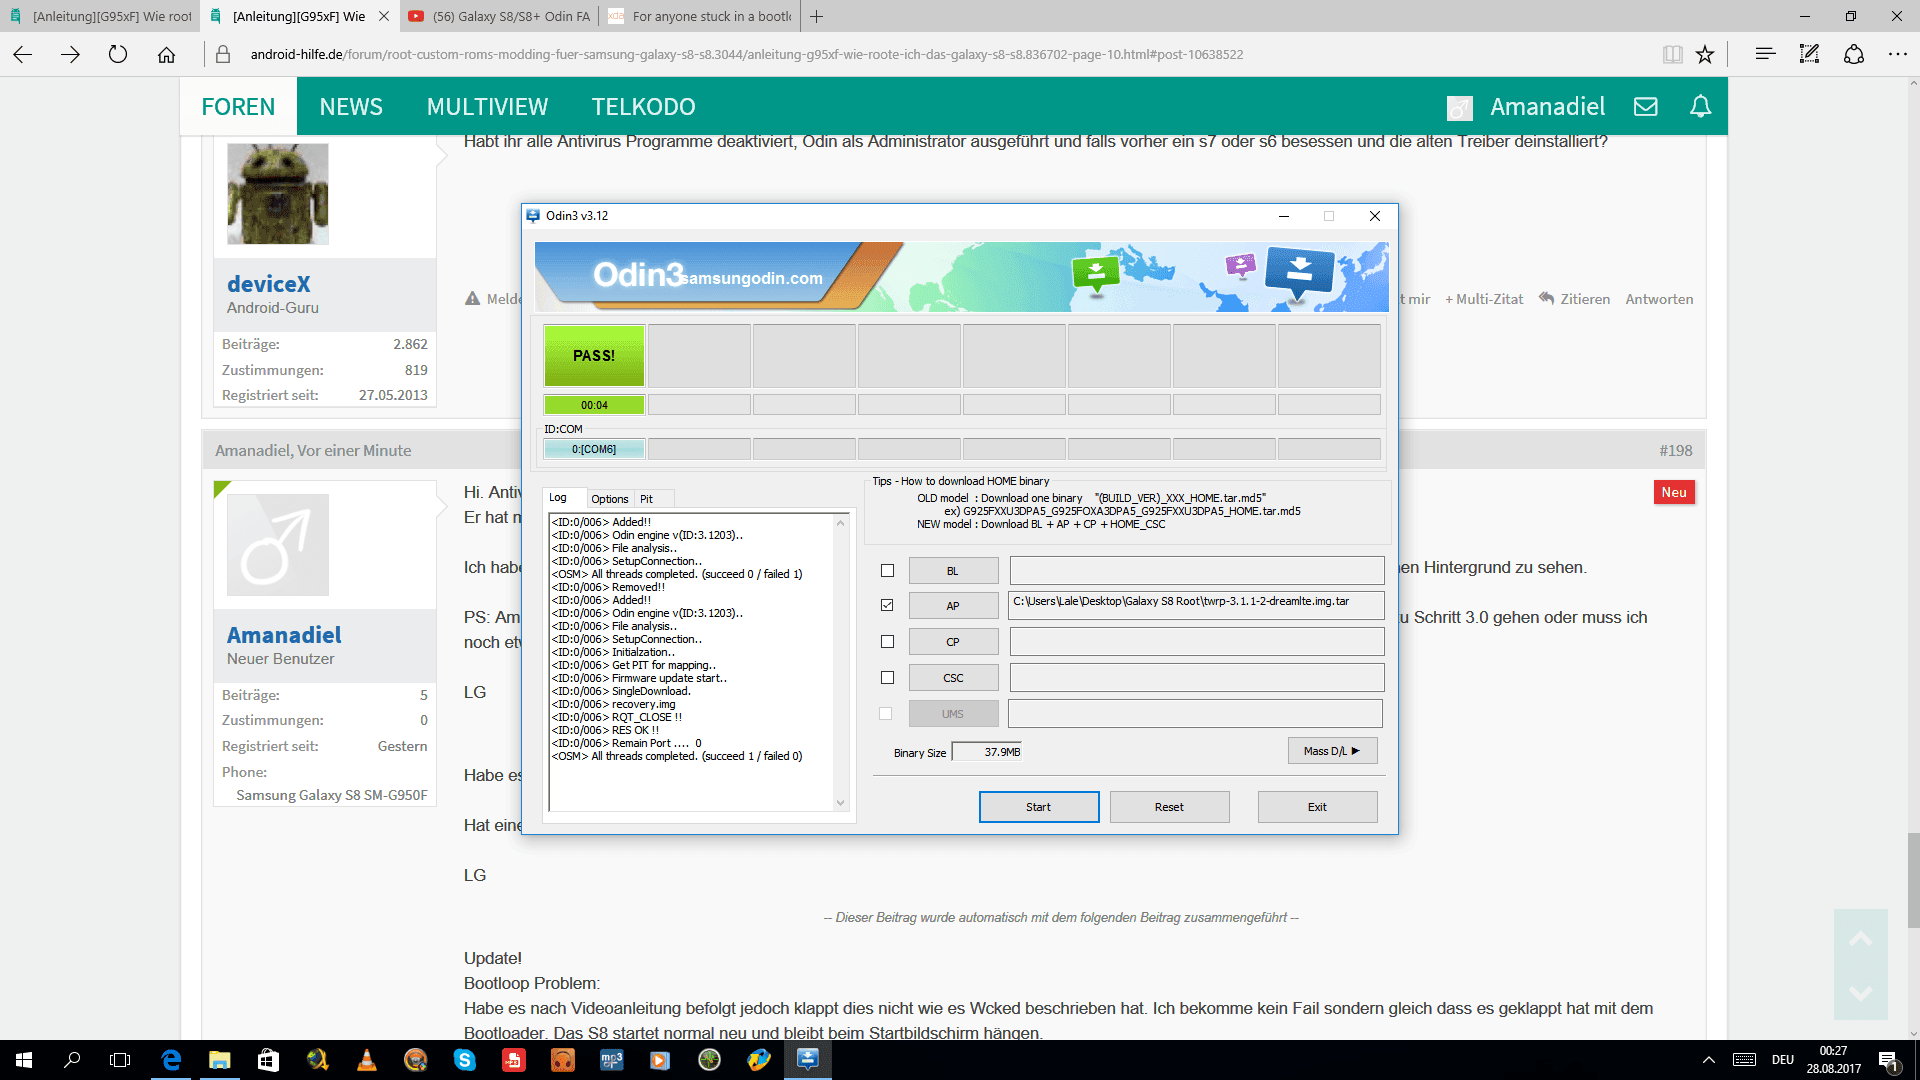Click the BL file selection button
Image resolution: width=1920 pixels, height=1080 pixels.
coord(953,570)
